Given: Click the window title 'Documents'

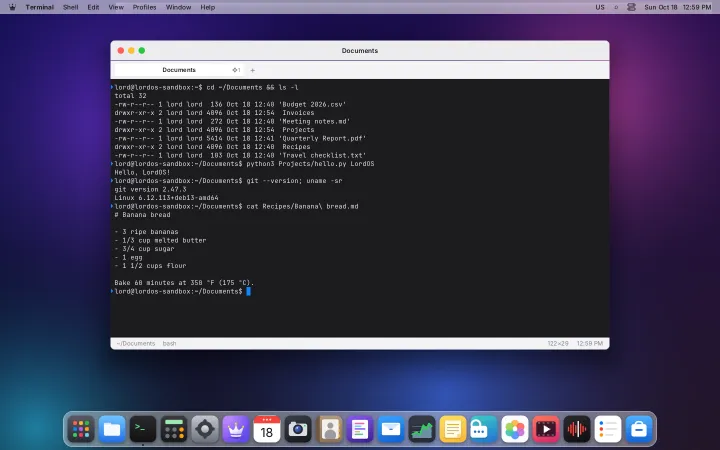Looking at the screenshot, I should pyautogui.click(x=360, y=51).
